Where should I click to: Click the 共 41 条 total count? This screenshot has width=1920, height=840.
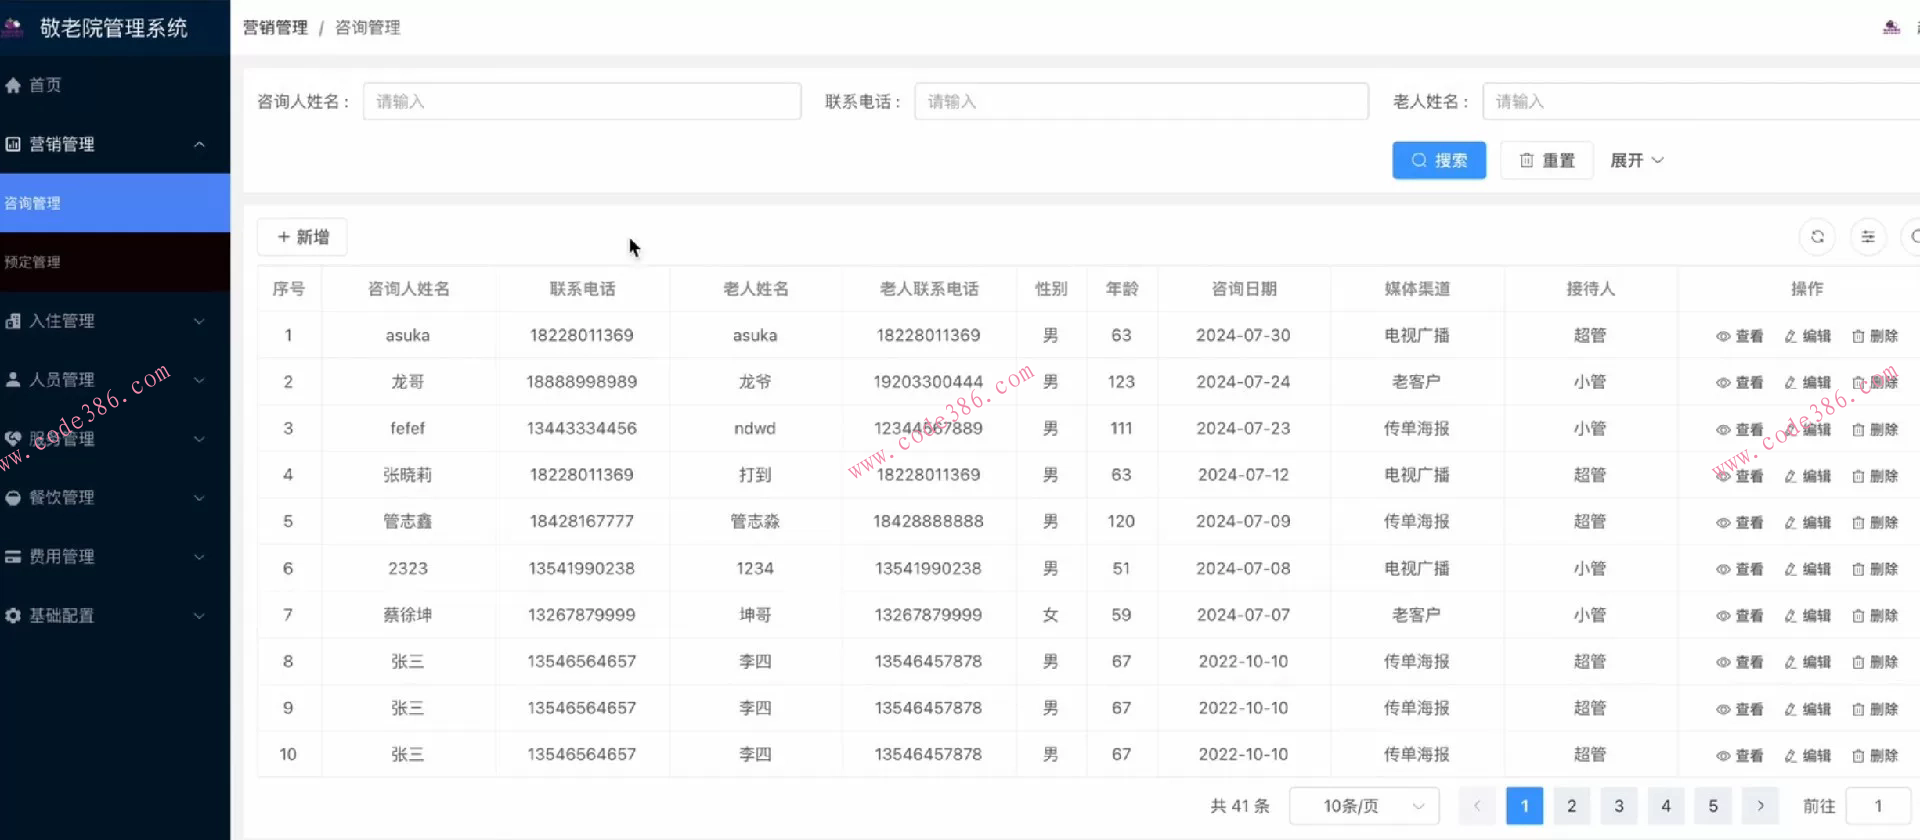[1239, 806]
